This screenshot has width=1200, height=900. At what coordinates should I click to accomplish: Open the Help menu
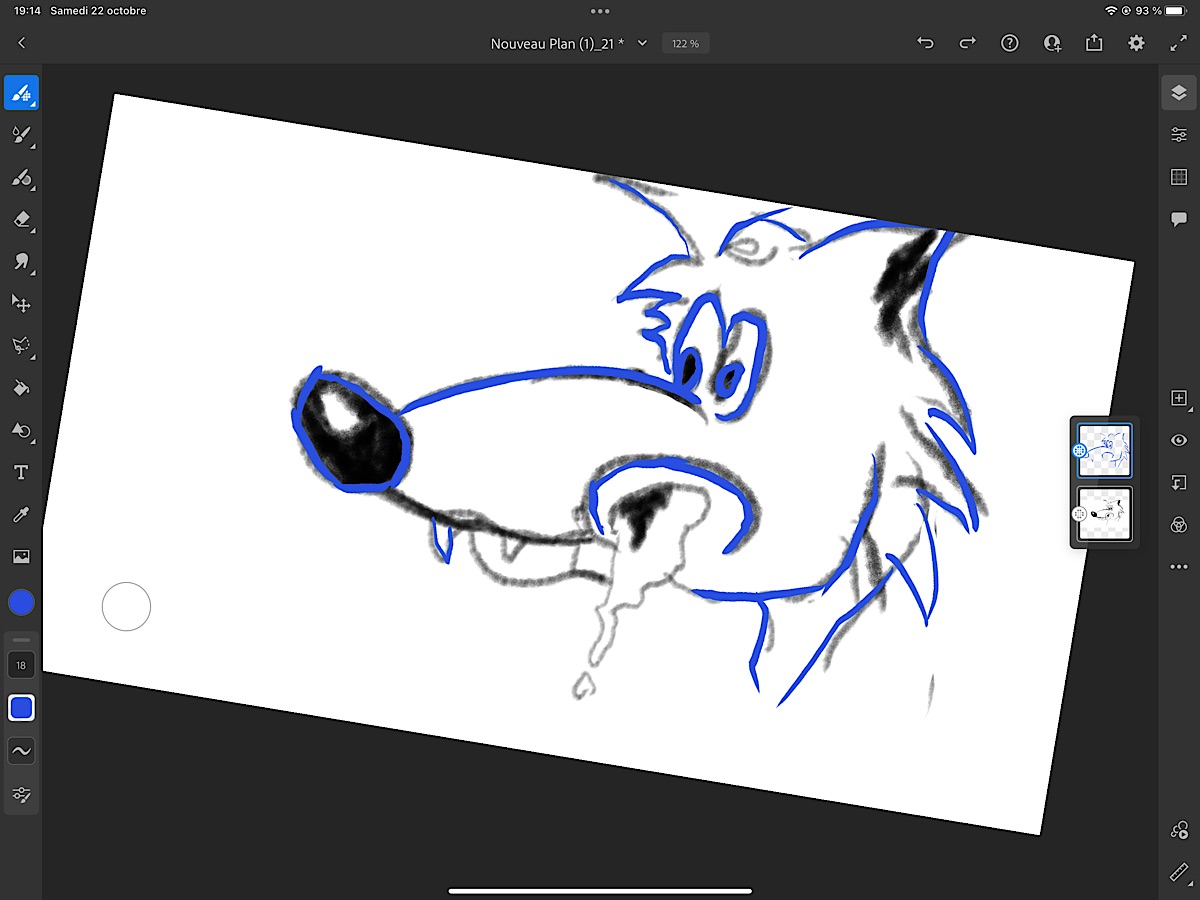tap(1010, 43)
